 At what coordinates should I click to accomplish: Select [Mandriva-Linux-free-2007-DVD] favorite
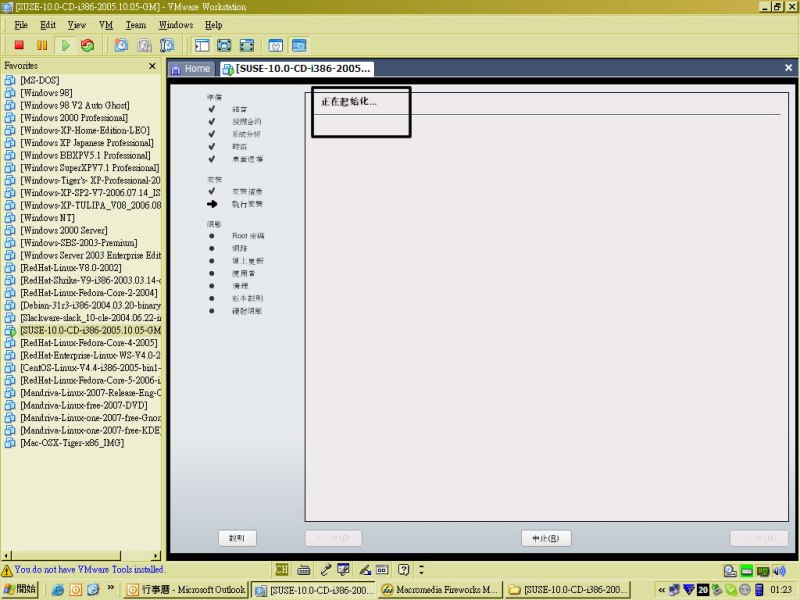coord(84,406)
